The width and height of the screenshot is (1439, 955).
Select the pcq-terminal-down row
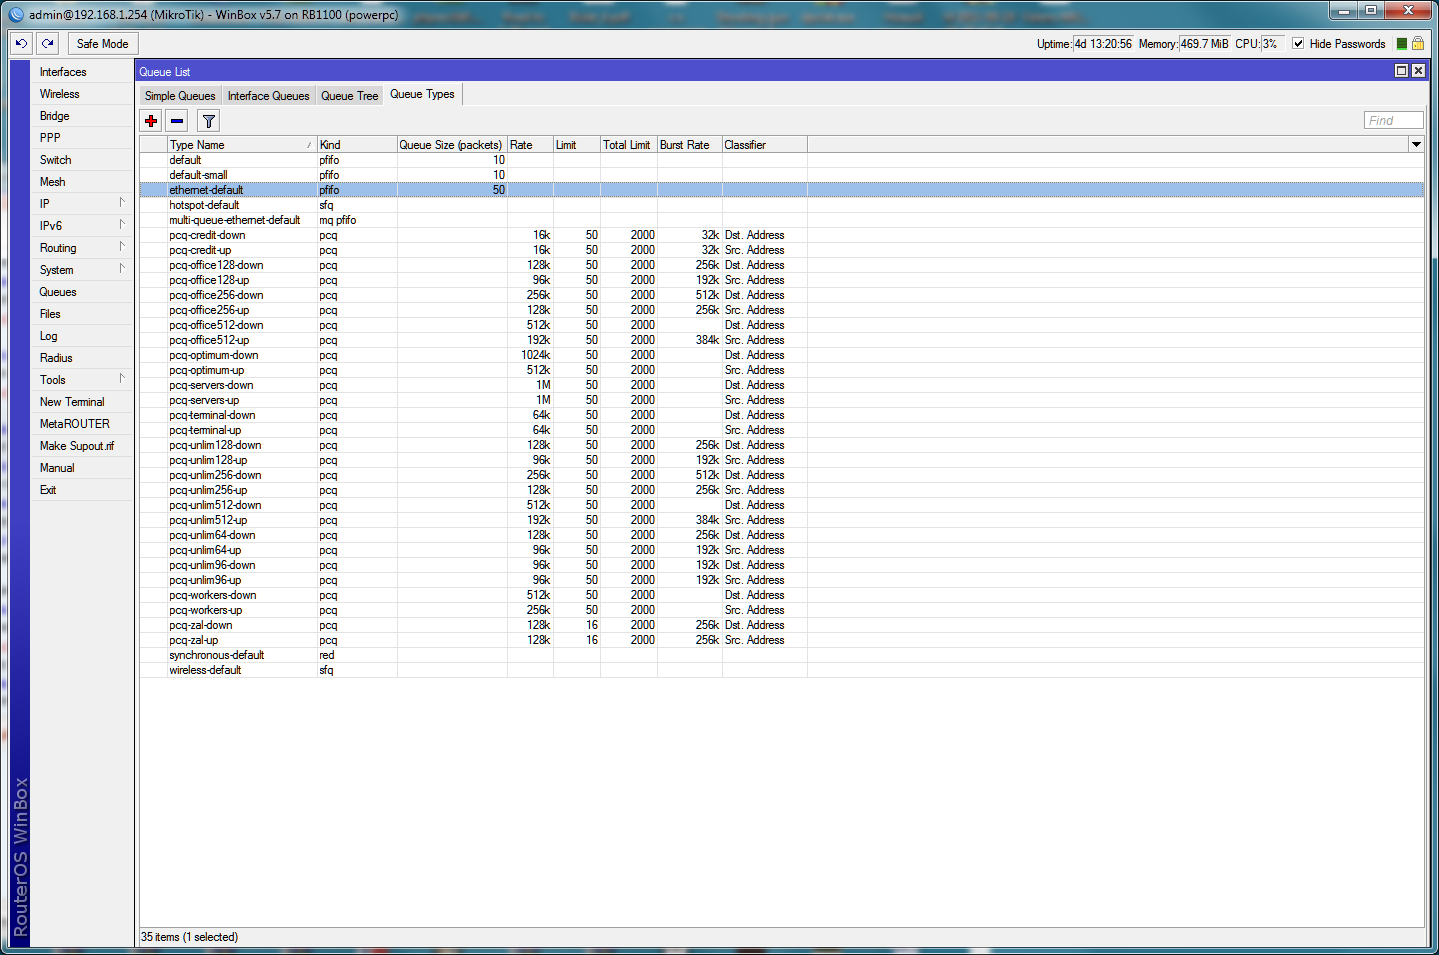(x=781, y=415)
